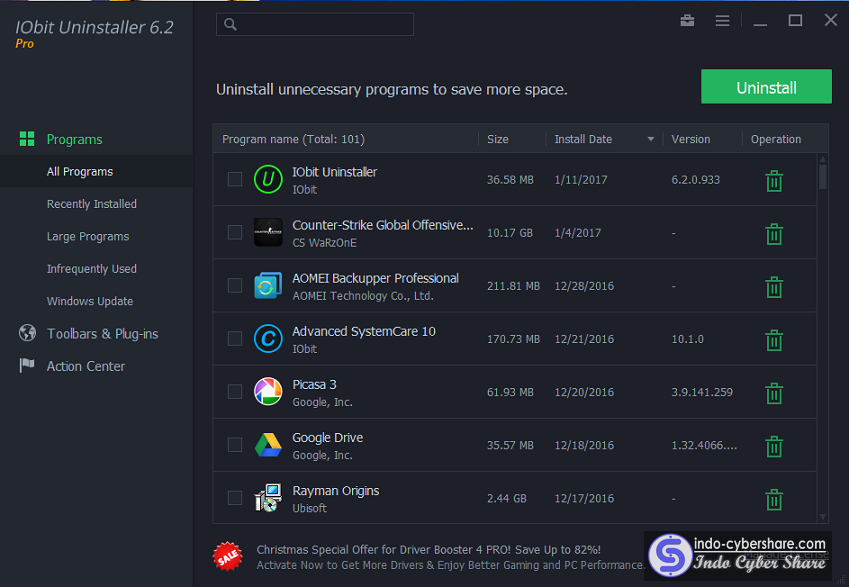The width and height of the screenshot is (849, 587).
Task: Click the Google Drive row trash icon
Action: [x=774, y=446]
